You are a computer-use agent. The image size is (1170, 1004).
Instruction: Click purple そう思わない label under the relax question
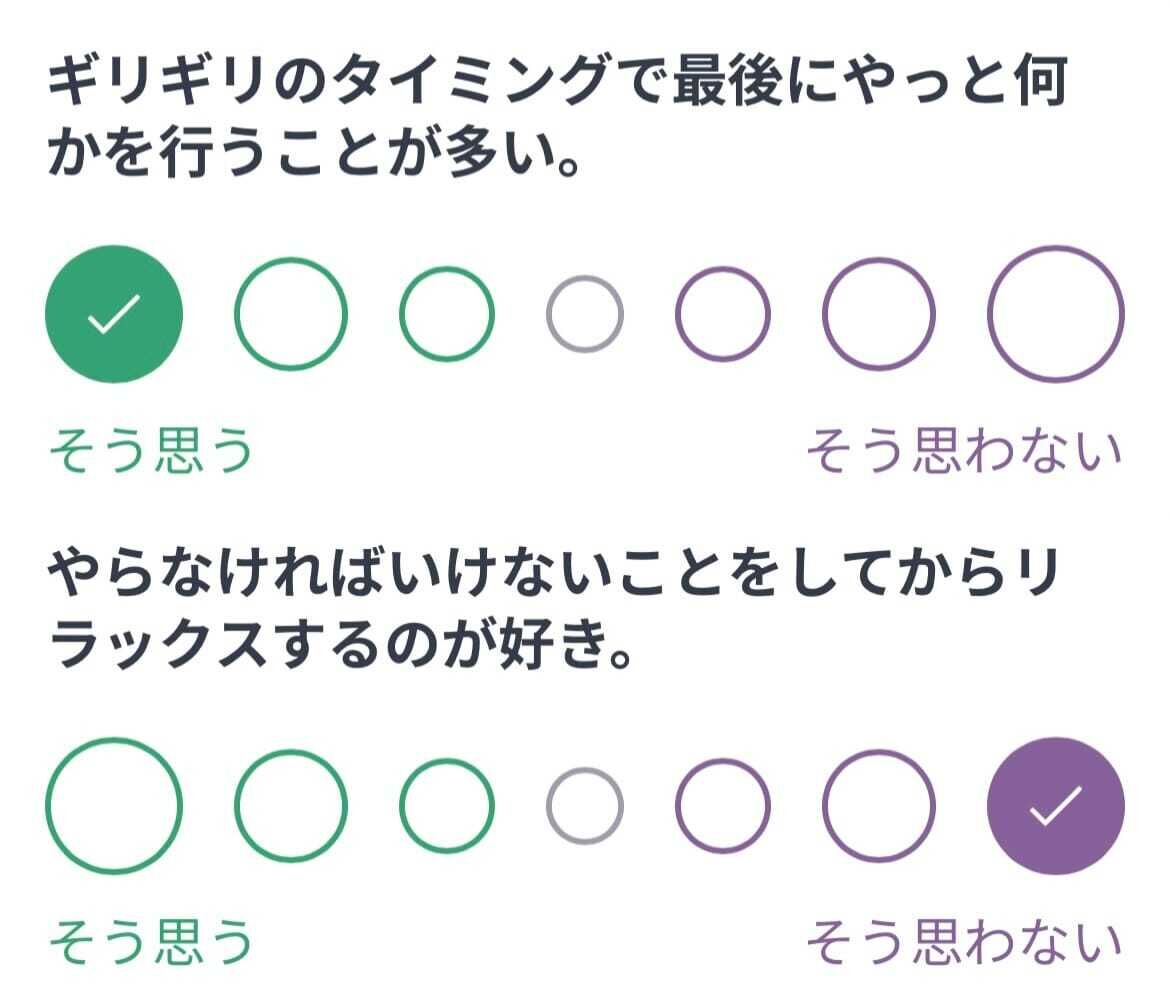[964, 942]
